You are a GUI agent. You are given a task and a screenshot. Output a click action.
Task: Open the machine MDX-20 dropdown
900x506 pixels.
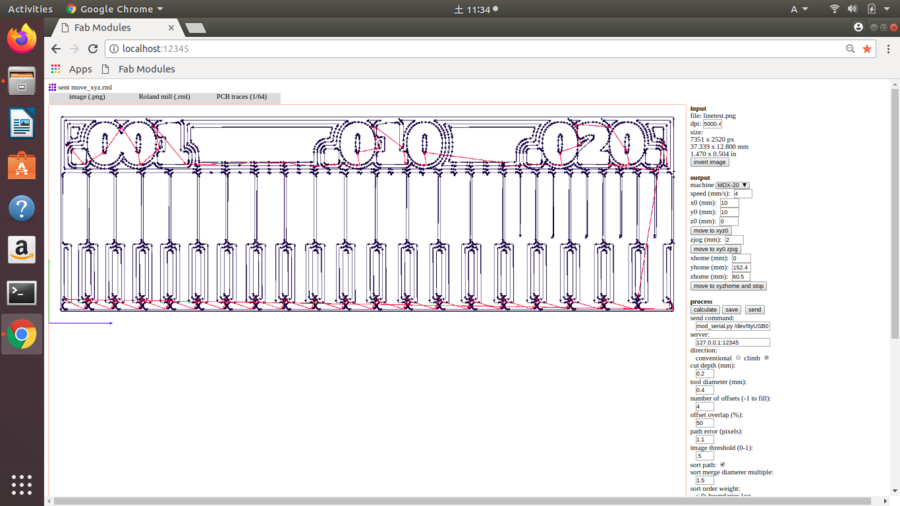click(732, 185)
